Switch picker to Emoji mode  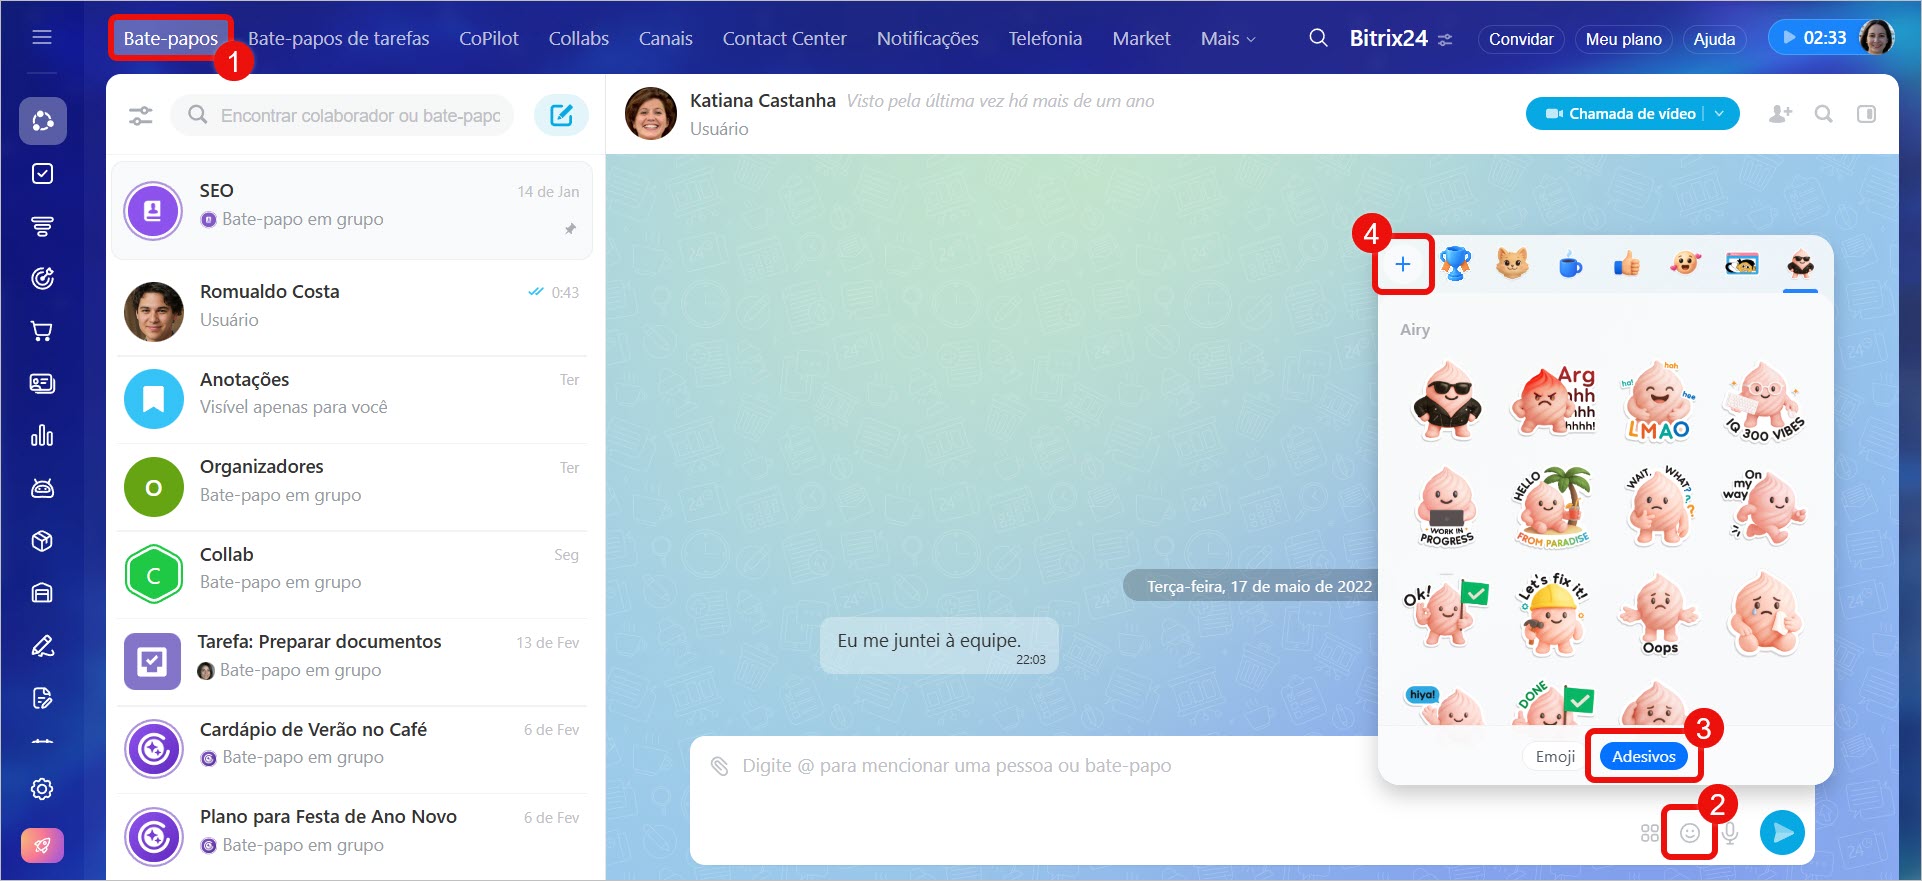point(1555,756)
